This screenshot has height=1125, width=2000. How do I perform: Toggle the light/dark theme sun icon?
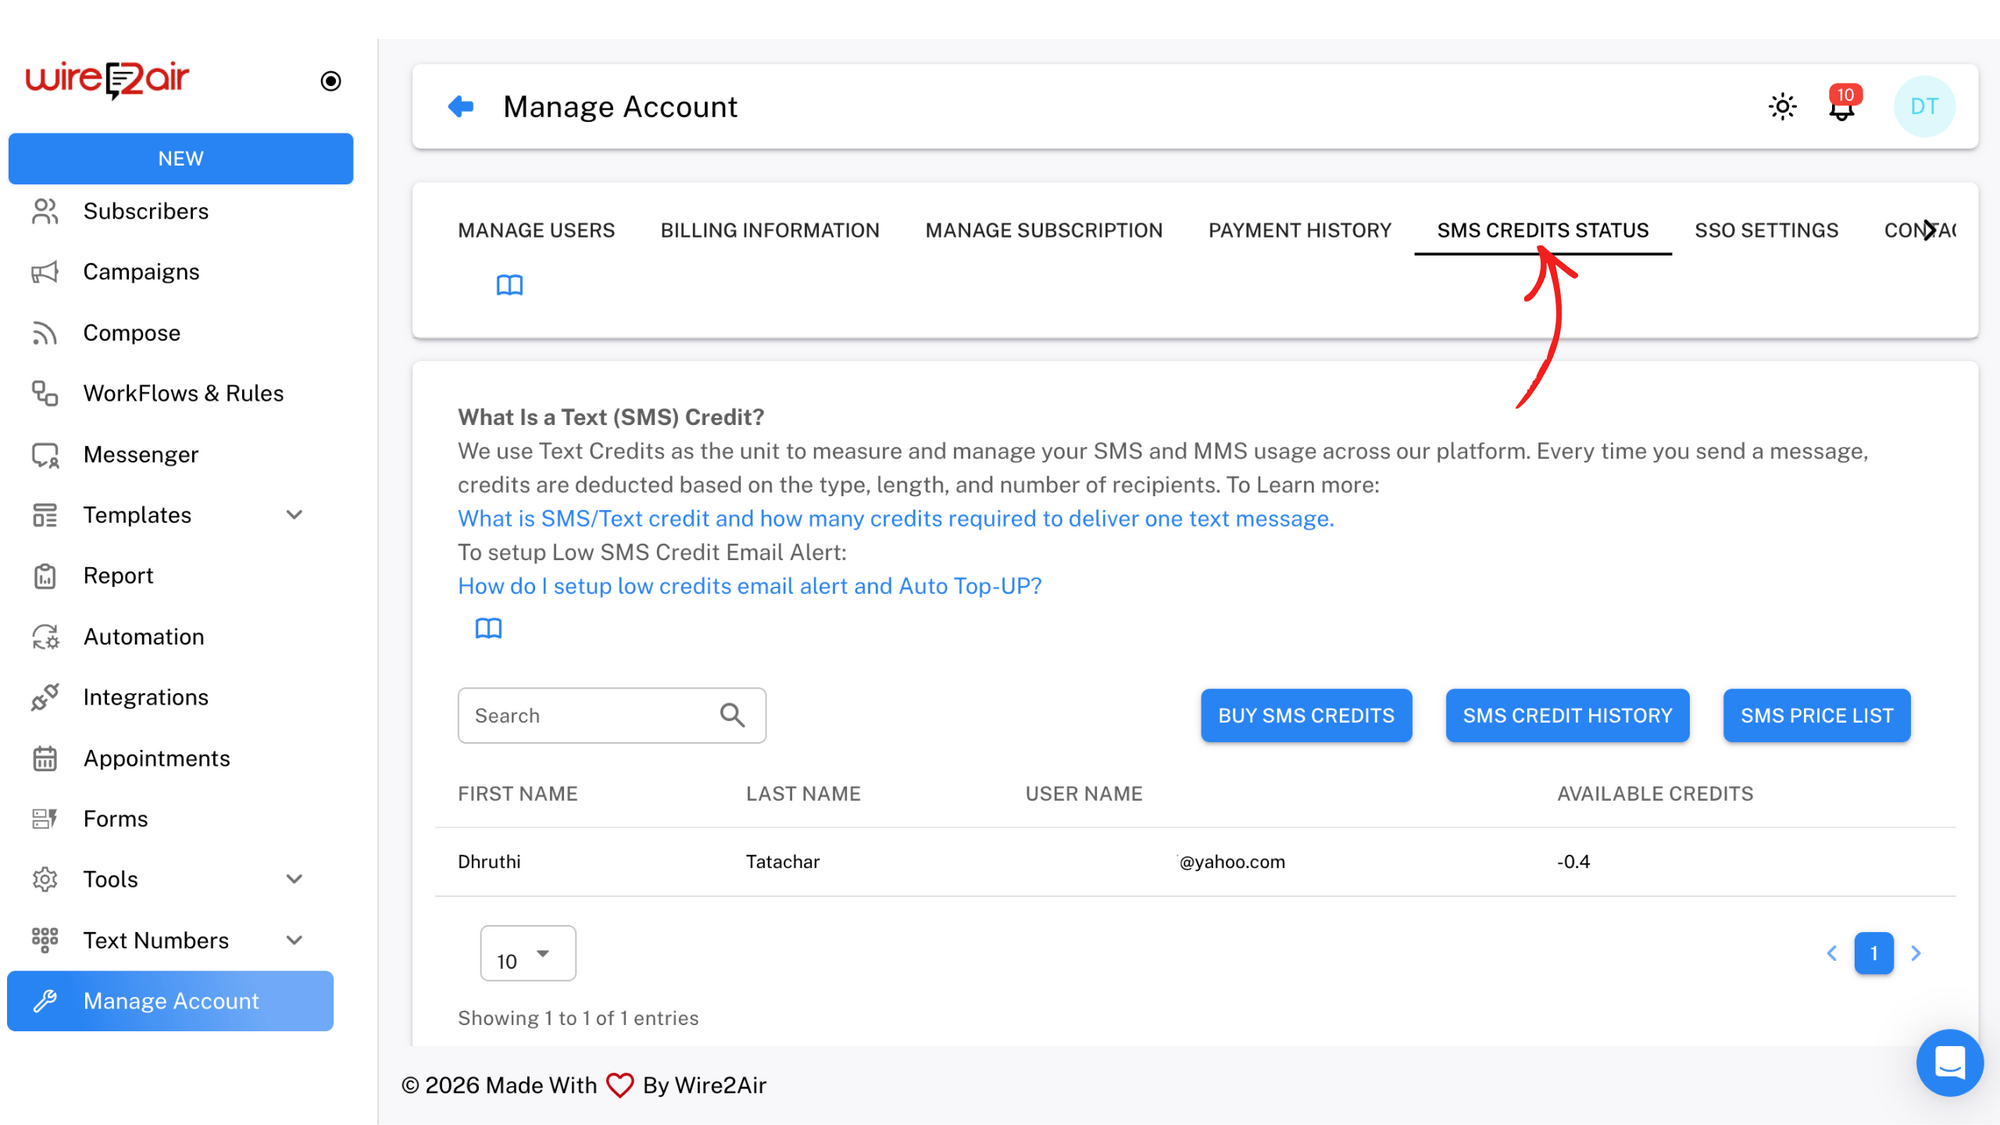click(1783, 106)
